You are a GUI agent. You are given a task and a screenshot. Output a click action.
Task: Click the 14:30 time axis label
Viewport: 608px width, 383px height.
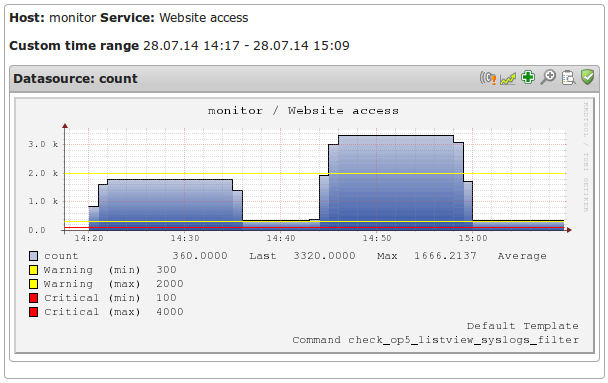pyautogui.click(x=185, y=238)
